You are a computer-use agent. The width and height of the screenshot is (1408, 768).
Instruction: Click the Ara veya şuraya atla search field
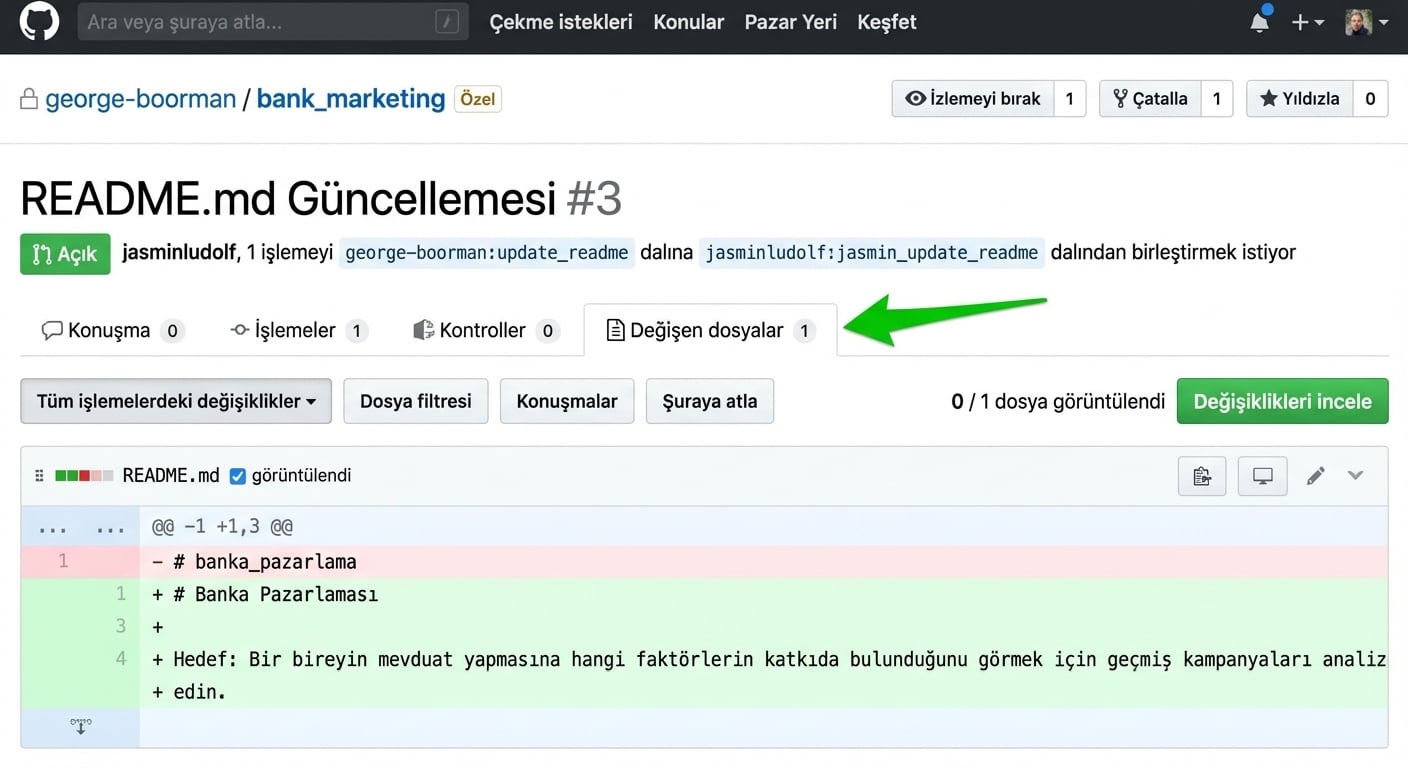coord(260,22)
